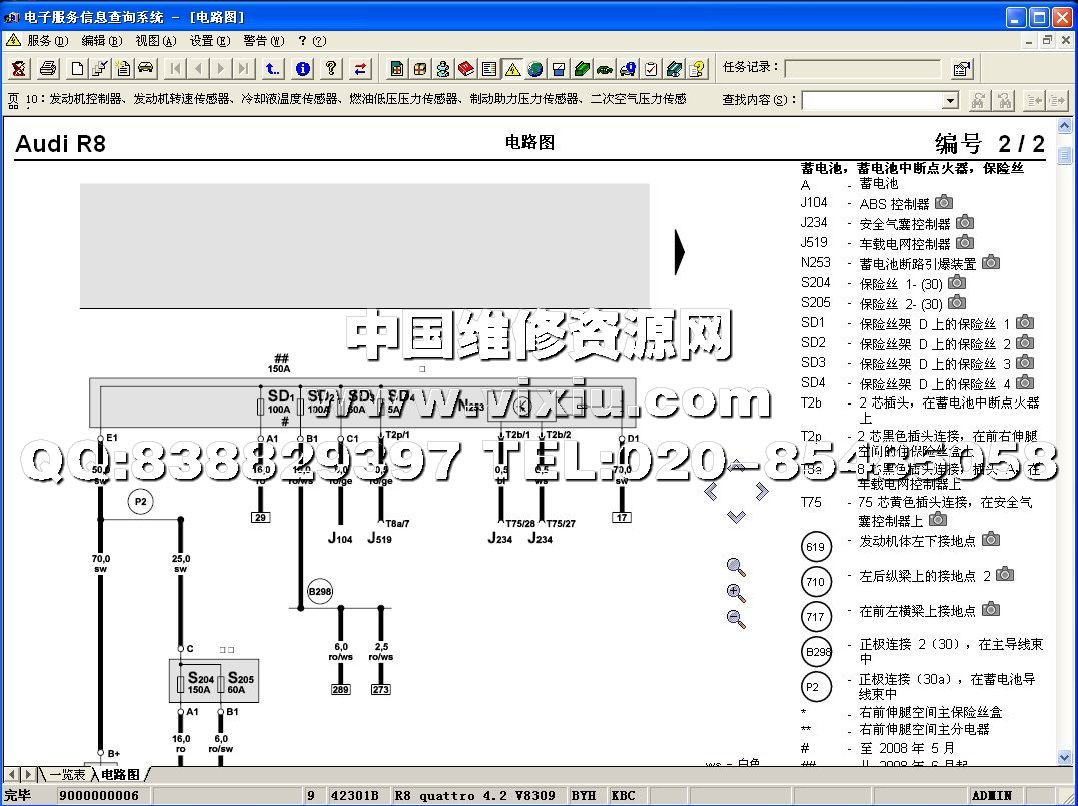Click the green book icon in the toolbar

(582, 68)
